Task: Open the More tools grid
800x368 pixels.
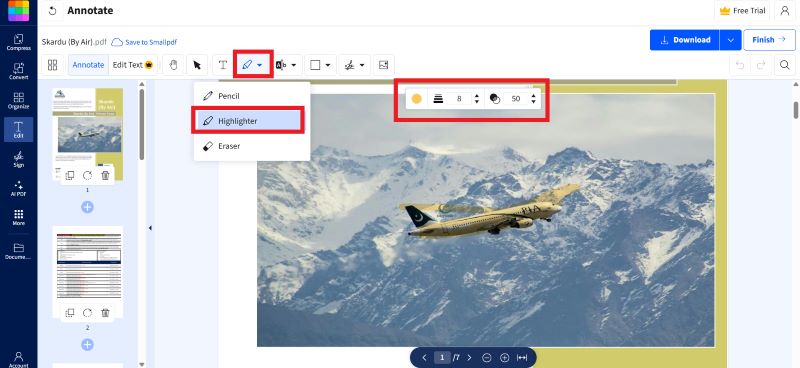Action: pyautogui.click(x=18, y=217)
